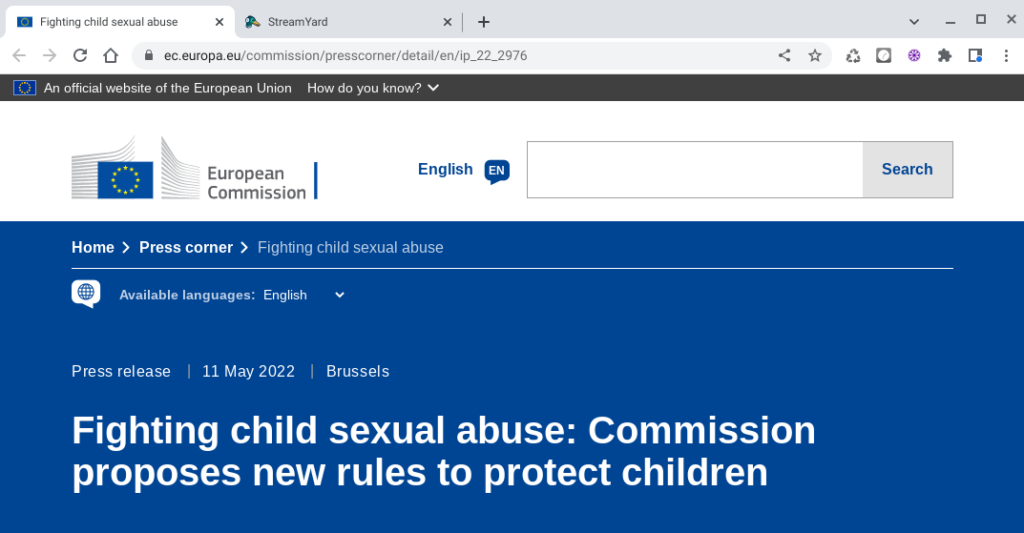Change site language via English EN
This screenshot has height=533, width=1024.
click(x=463, y=170)
